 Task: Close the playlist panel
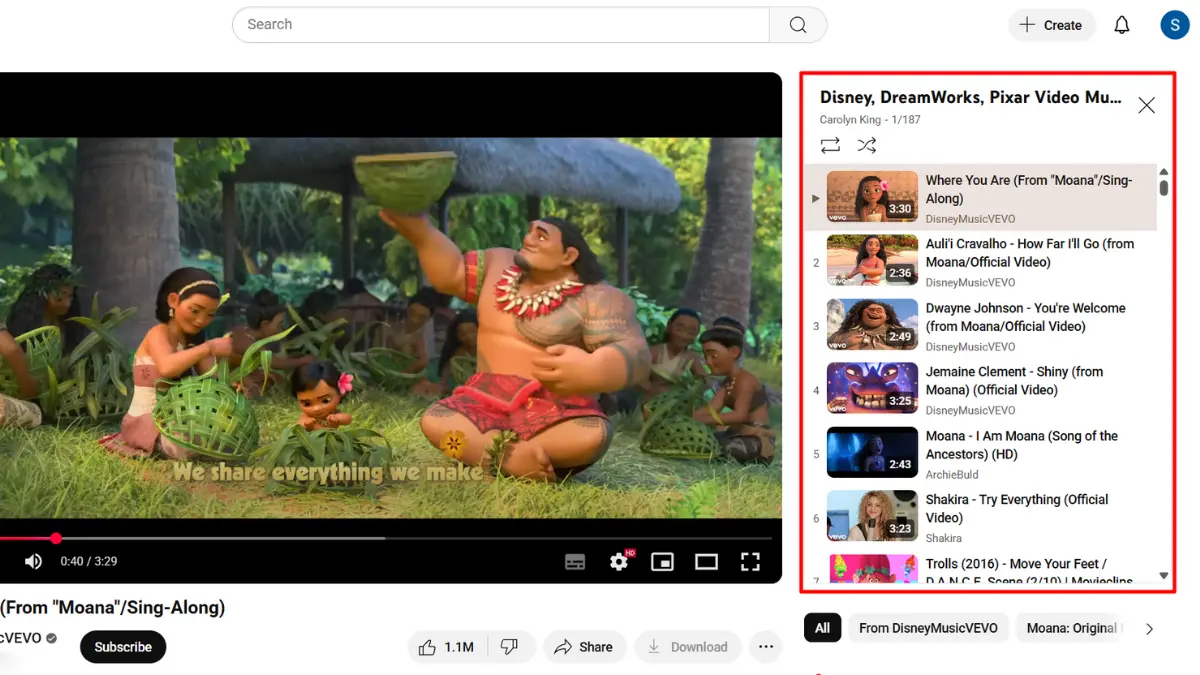click(1146, 105)
